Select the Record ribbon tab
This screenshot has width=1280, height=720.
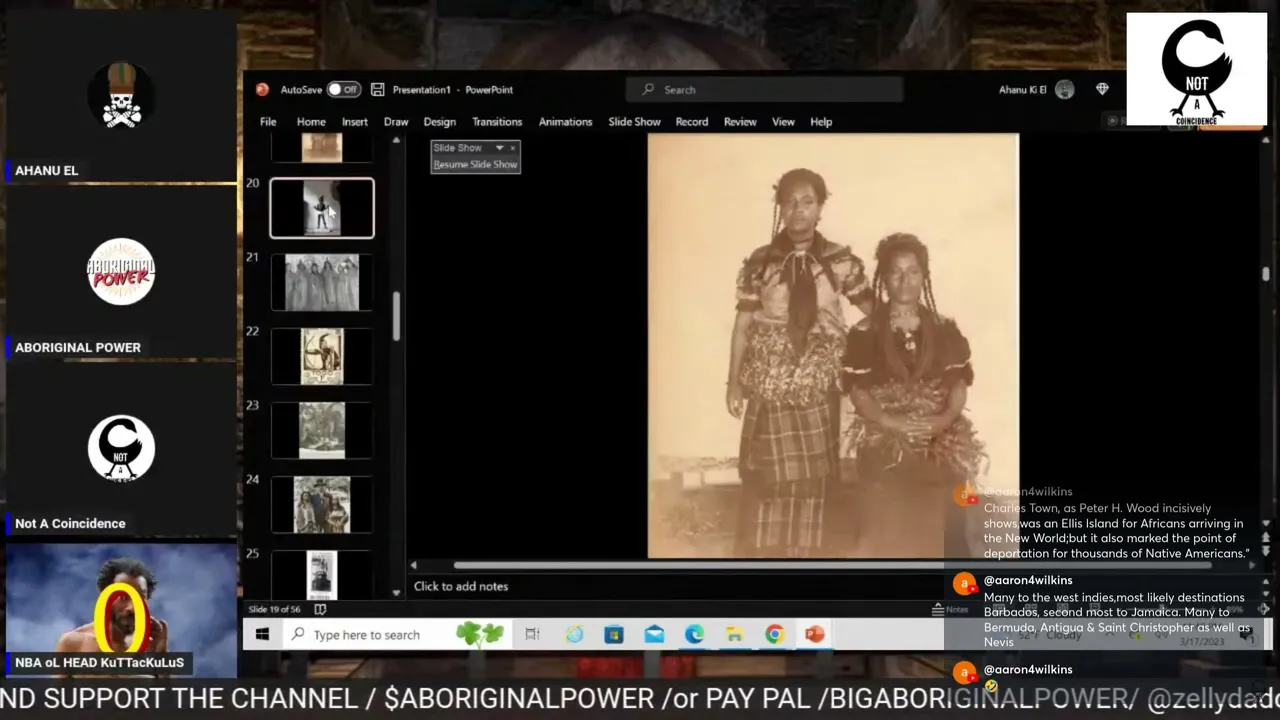692,122
